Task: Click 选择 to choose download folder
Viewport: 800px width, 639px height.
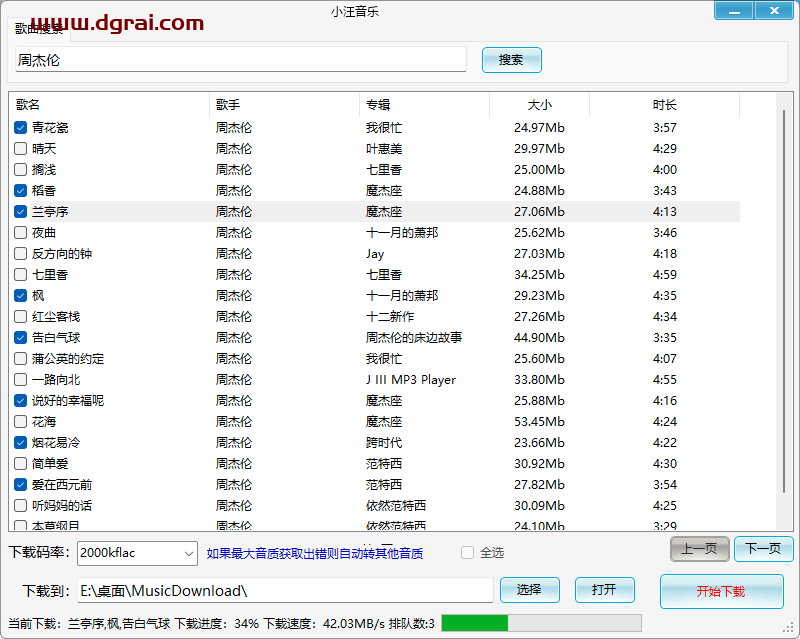Action: pyautogui.click(x=530, y=591)
